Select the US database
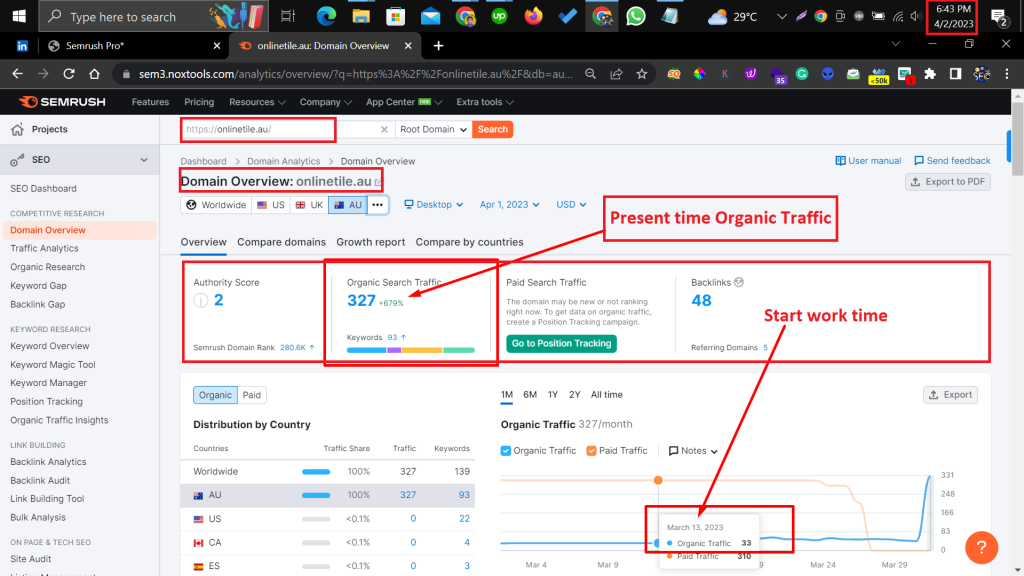This screenshot has height=576, width=1024. (x=271, y=205)
